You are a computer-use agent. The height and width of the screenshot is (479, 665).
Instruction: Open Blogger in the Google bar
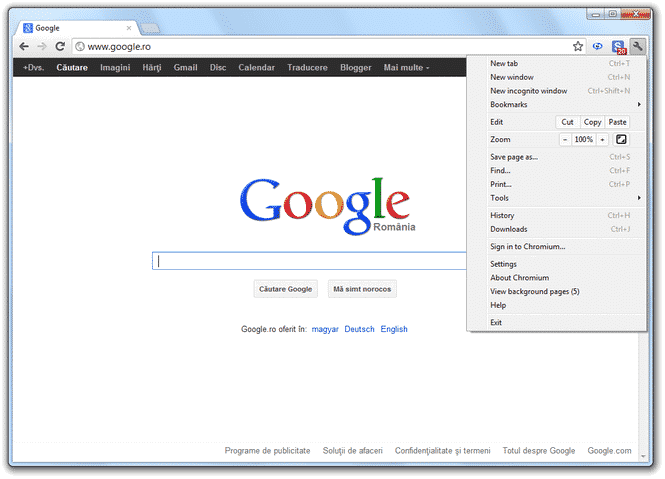point(355,67)
